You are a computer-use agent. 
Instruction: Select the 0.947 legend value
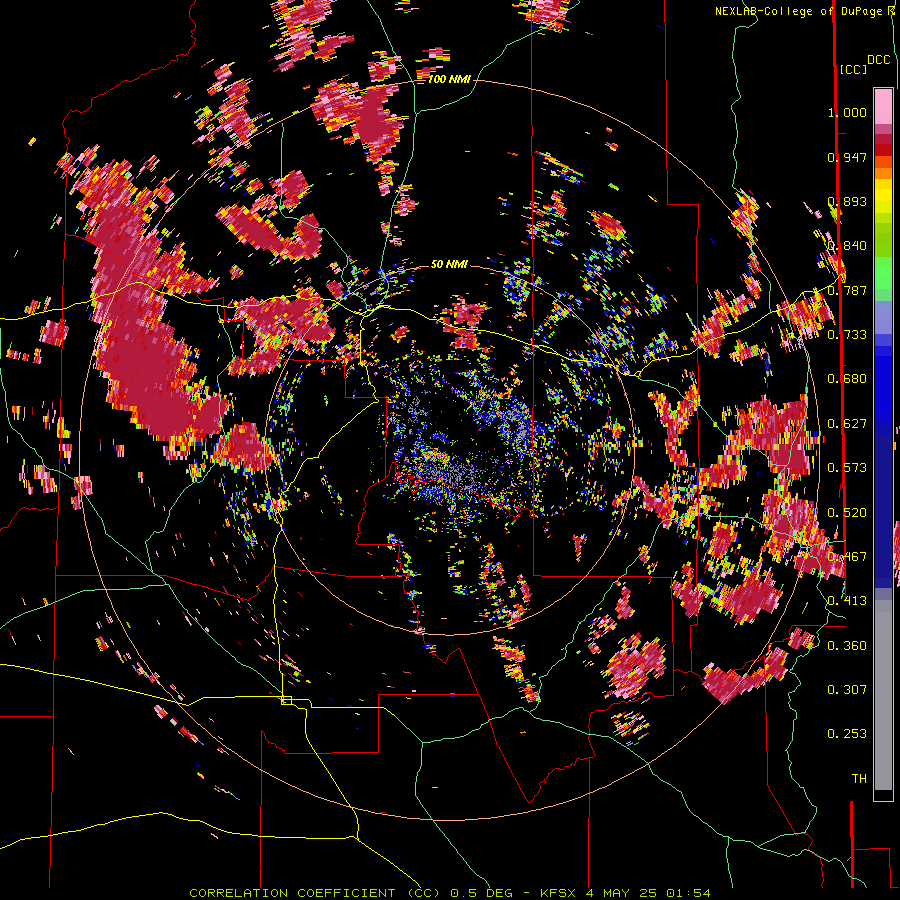click(847, 157)
